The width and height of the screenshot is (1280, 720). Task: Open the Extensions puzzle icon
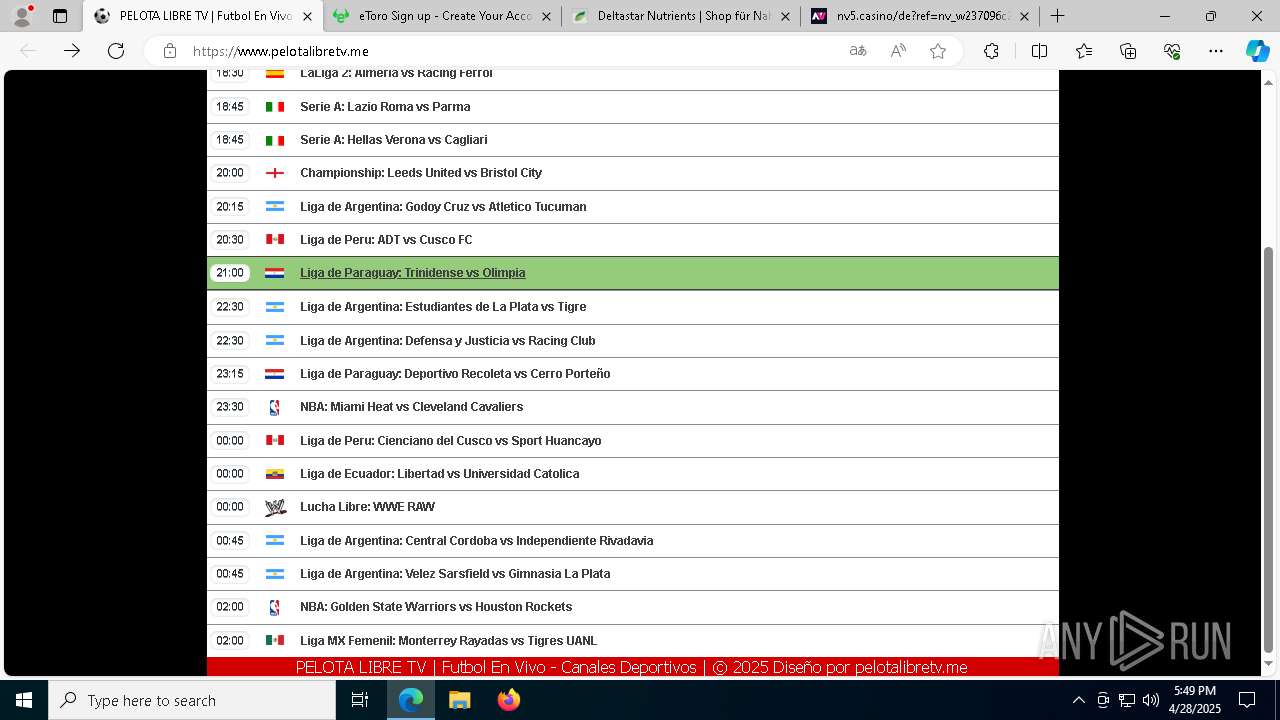[991, 51]
